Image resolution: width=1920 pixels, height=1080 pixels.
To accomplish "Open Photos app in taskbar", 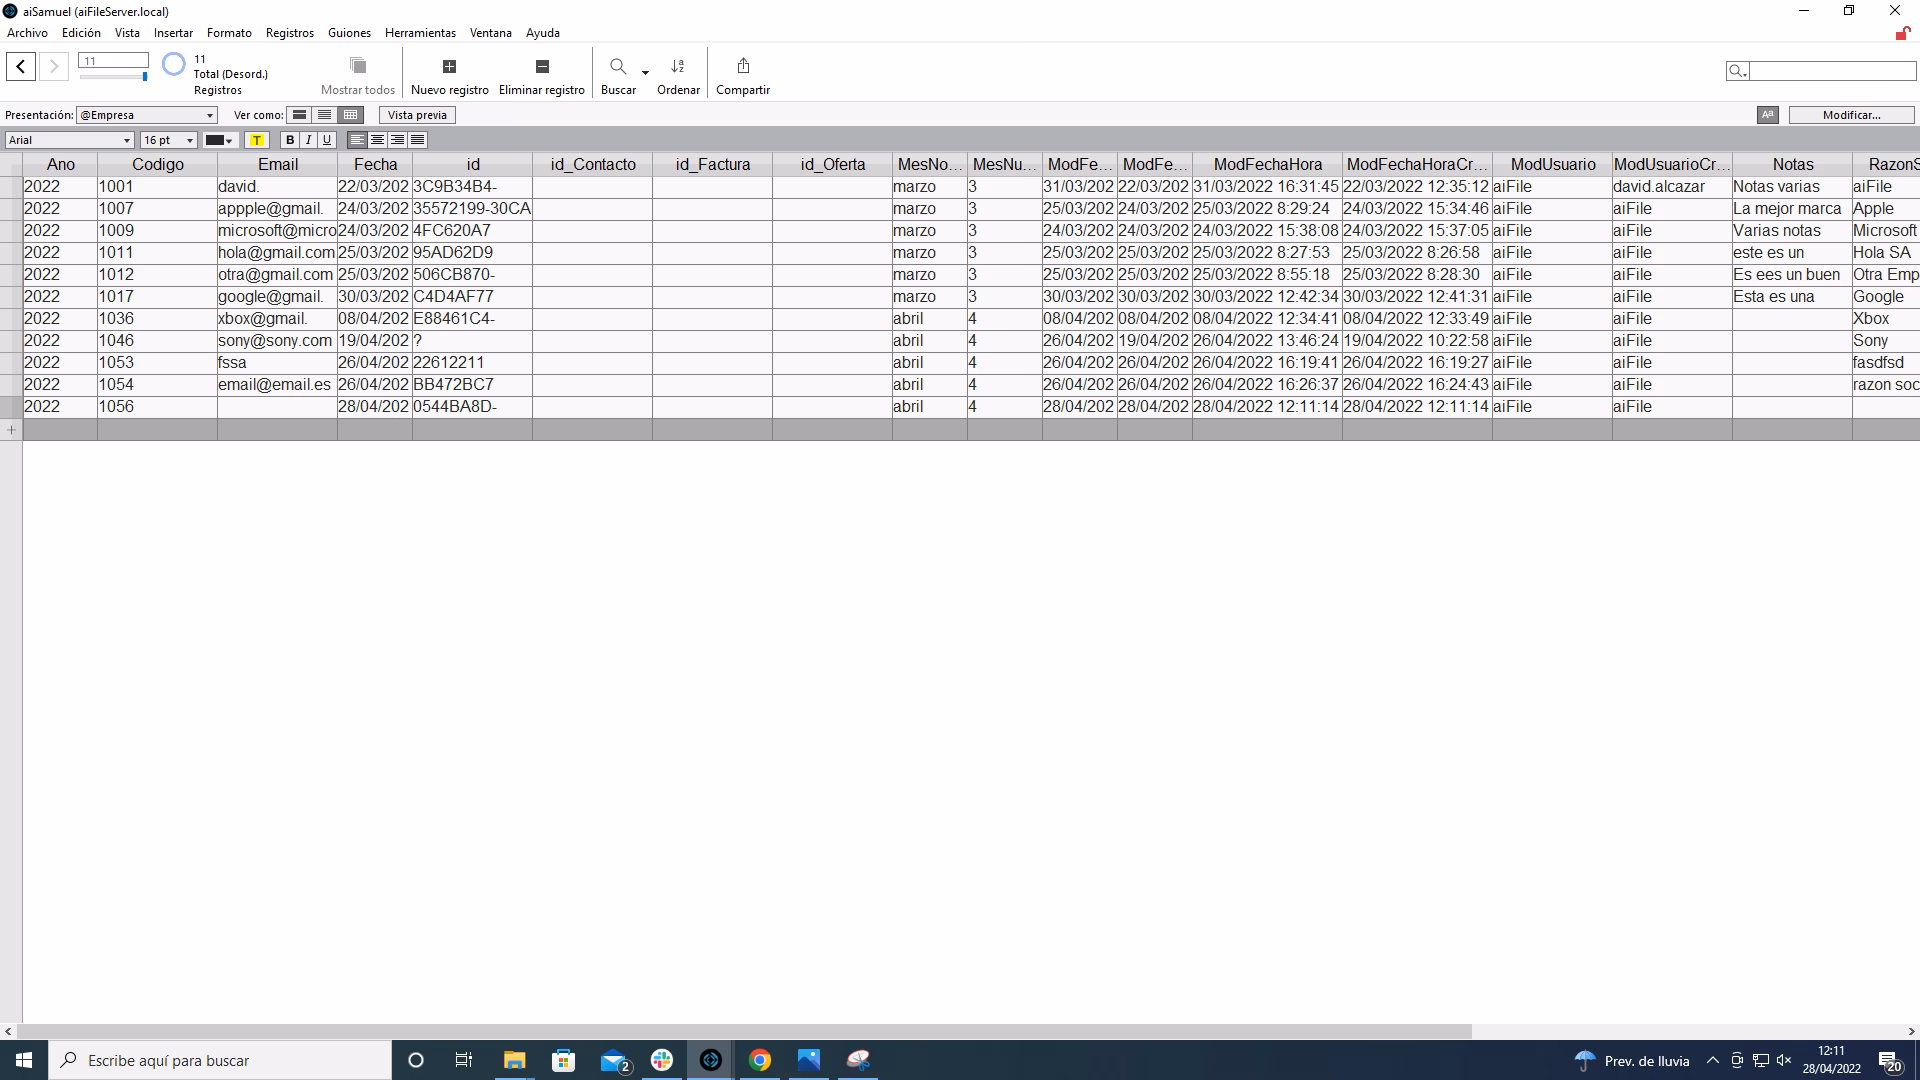I will 809,1060.
